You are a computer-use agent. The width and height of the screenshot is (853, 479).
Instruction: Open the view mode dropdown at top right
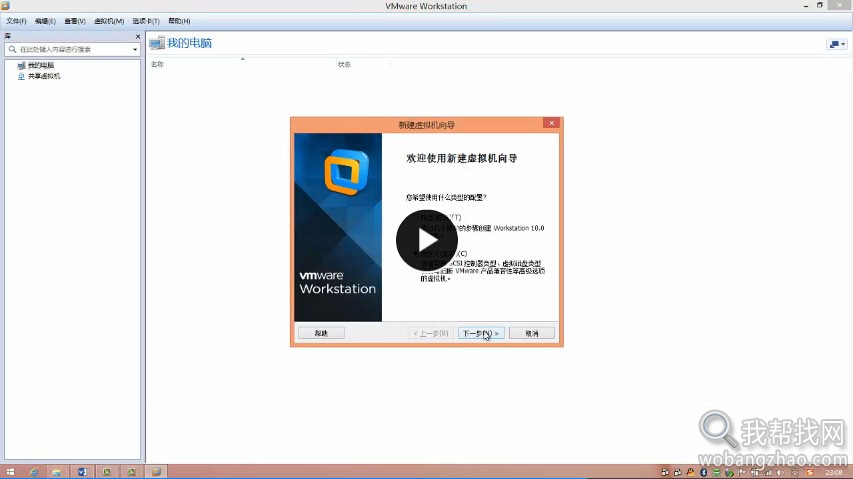pos(836,44)
